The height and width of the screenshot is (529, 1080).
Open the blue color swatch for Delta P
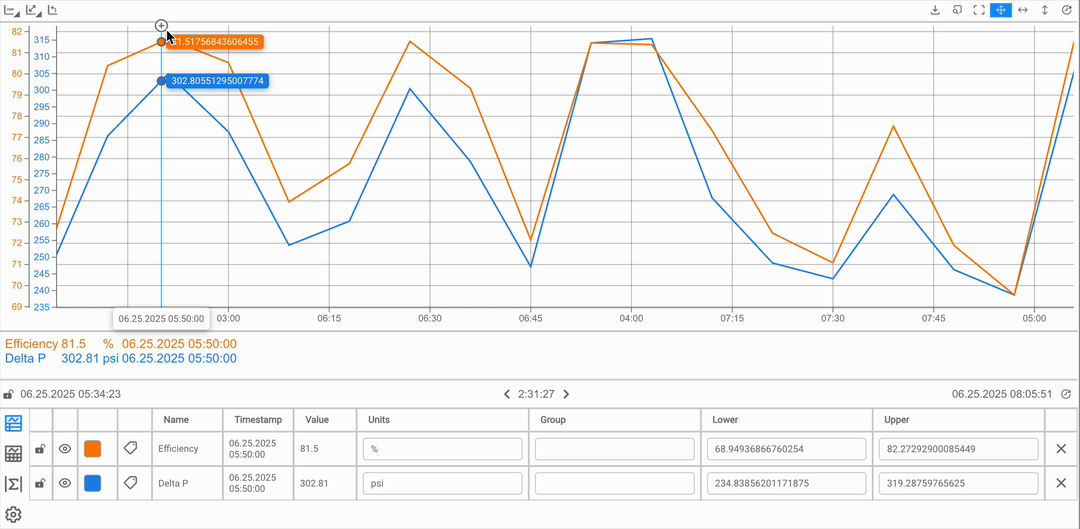point(92,484)
